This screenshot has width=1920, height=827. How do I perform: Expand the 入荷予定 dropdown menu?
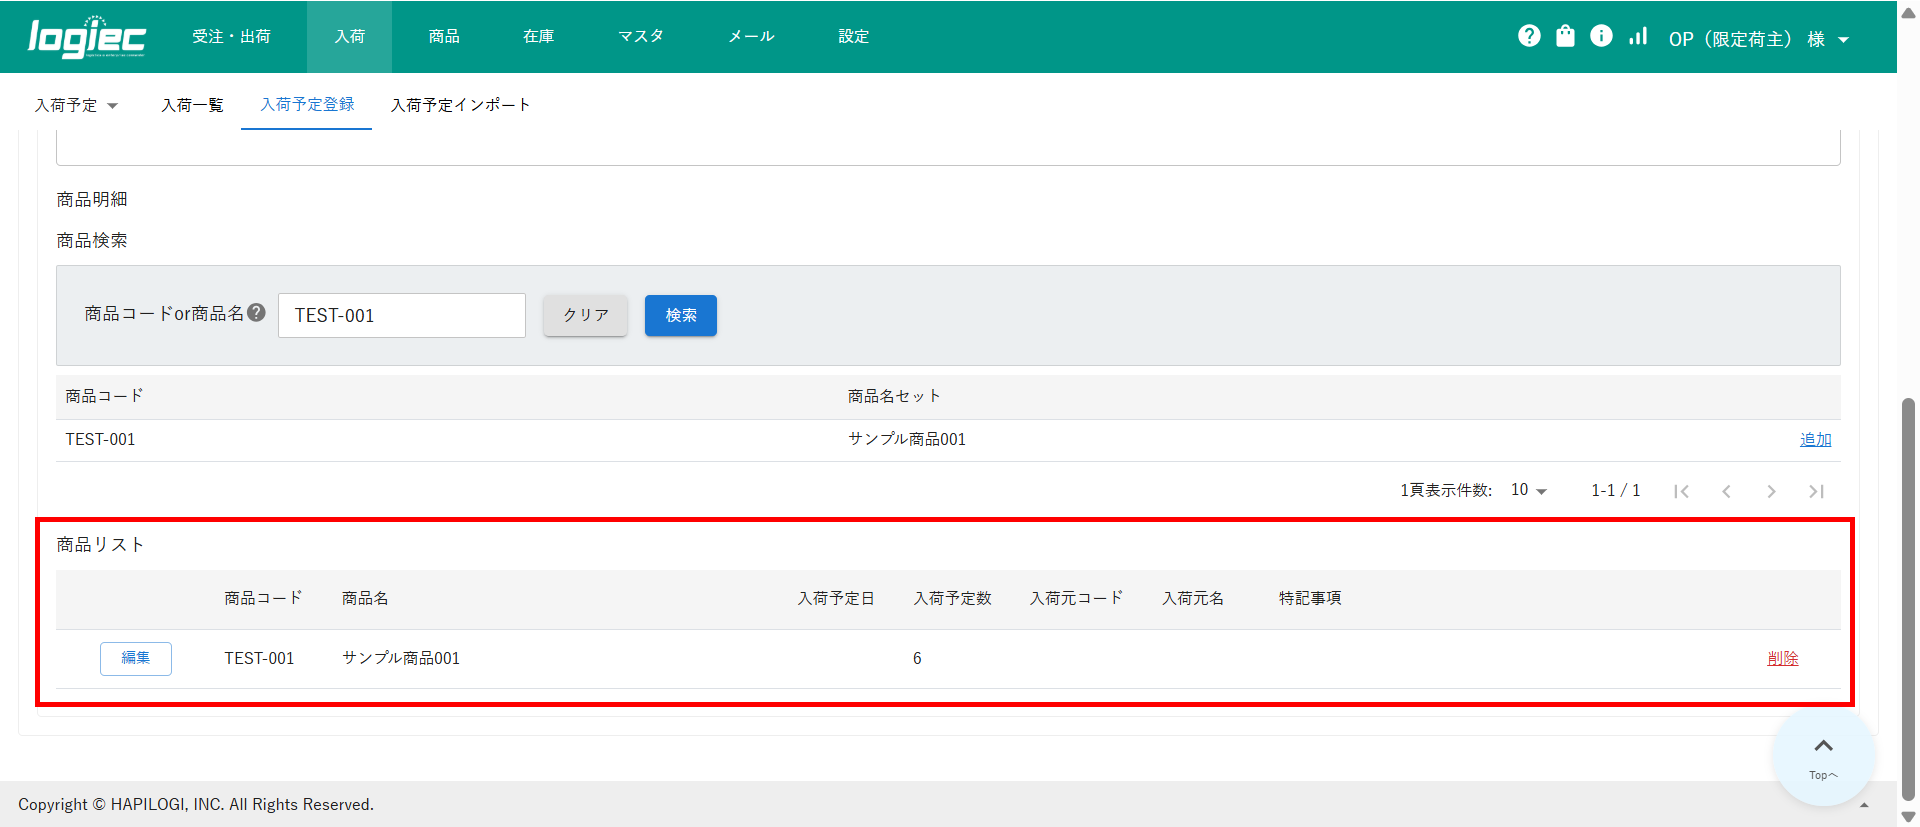pos(77,105)
